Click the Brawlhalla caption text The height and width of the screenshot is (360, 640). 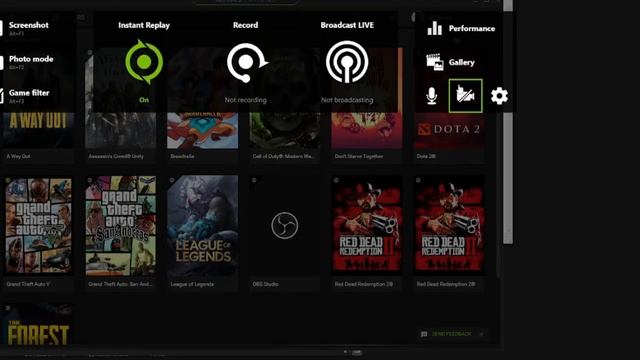tap(182, 156)
